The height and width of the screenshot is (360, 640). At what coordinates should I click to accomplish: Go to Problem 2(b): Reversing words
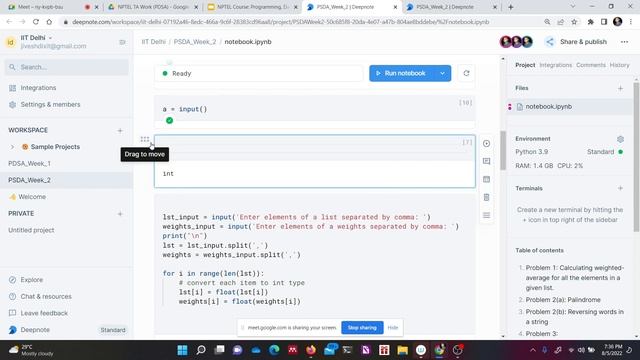(x=574, y=317)
